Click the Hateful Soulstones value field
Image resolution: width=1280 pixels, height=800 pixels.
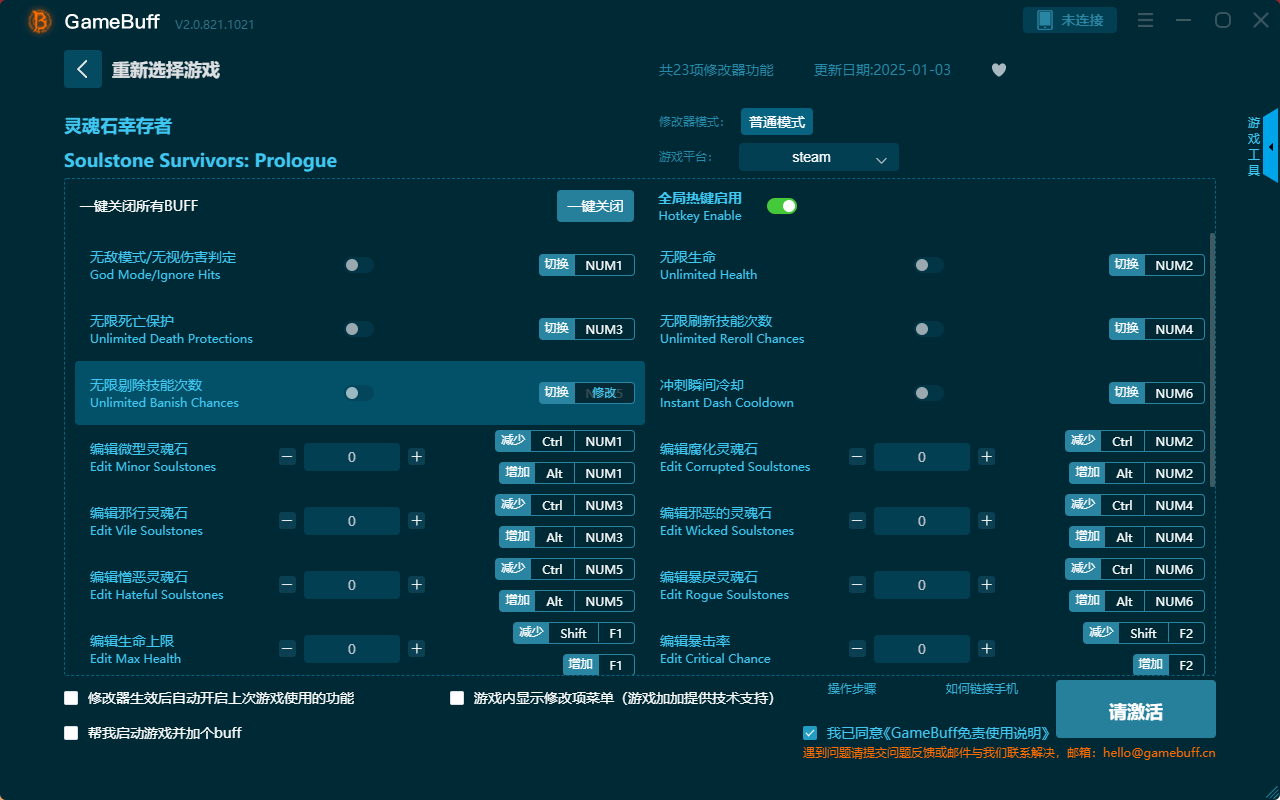(x=352, y=585)
